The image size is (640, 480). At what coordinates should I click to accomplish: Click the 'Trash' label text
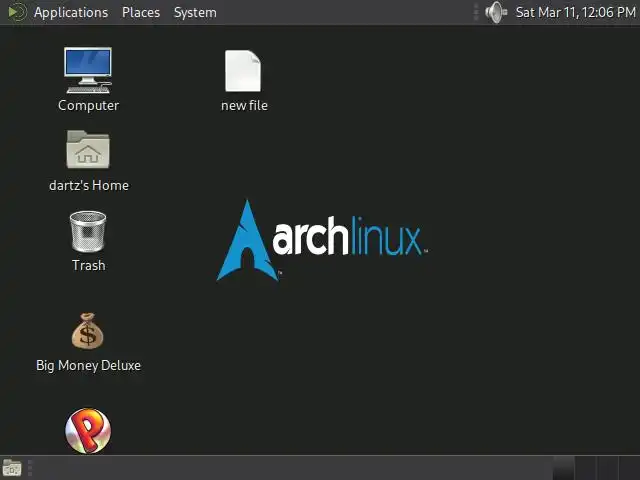pyautogui.click(x=89, y=265)
